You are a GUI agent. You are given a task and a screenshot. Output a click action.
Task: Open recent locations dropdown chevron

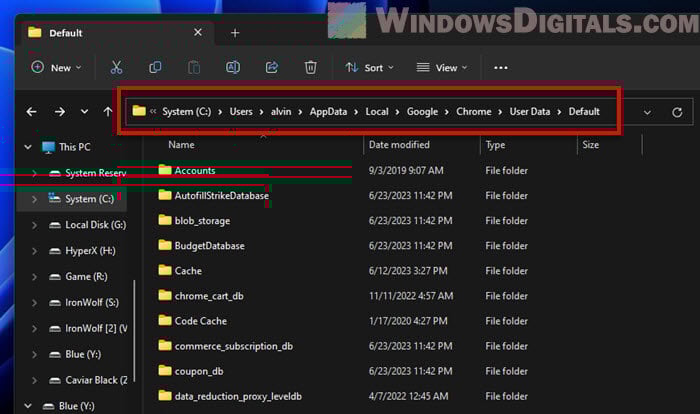coord(84,112)
